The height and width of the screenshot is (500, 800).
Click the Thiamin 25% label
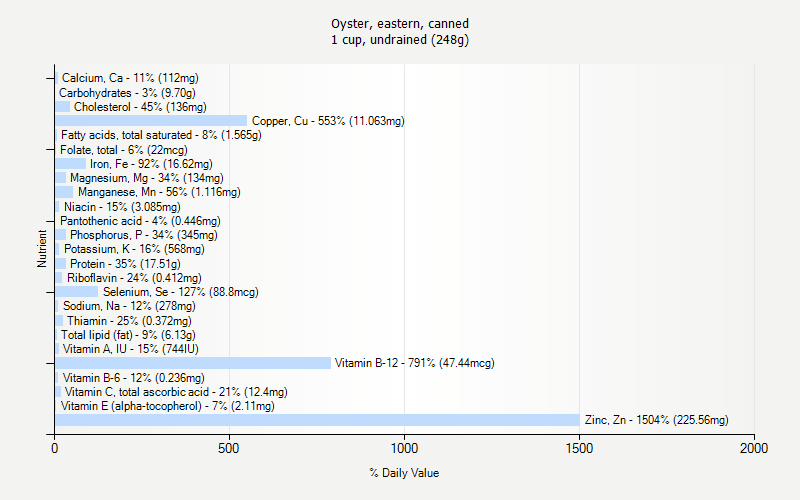[x=129, y=321]
